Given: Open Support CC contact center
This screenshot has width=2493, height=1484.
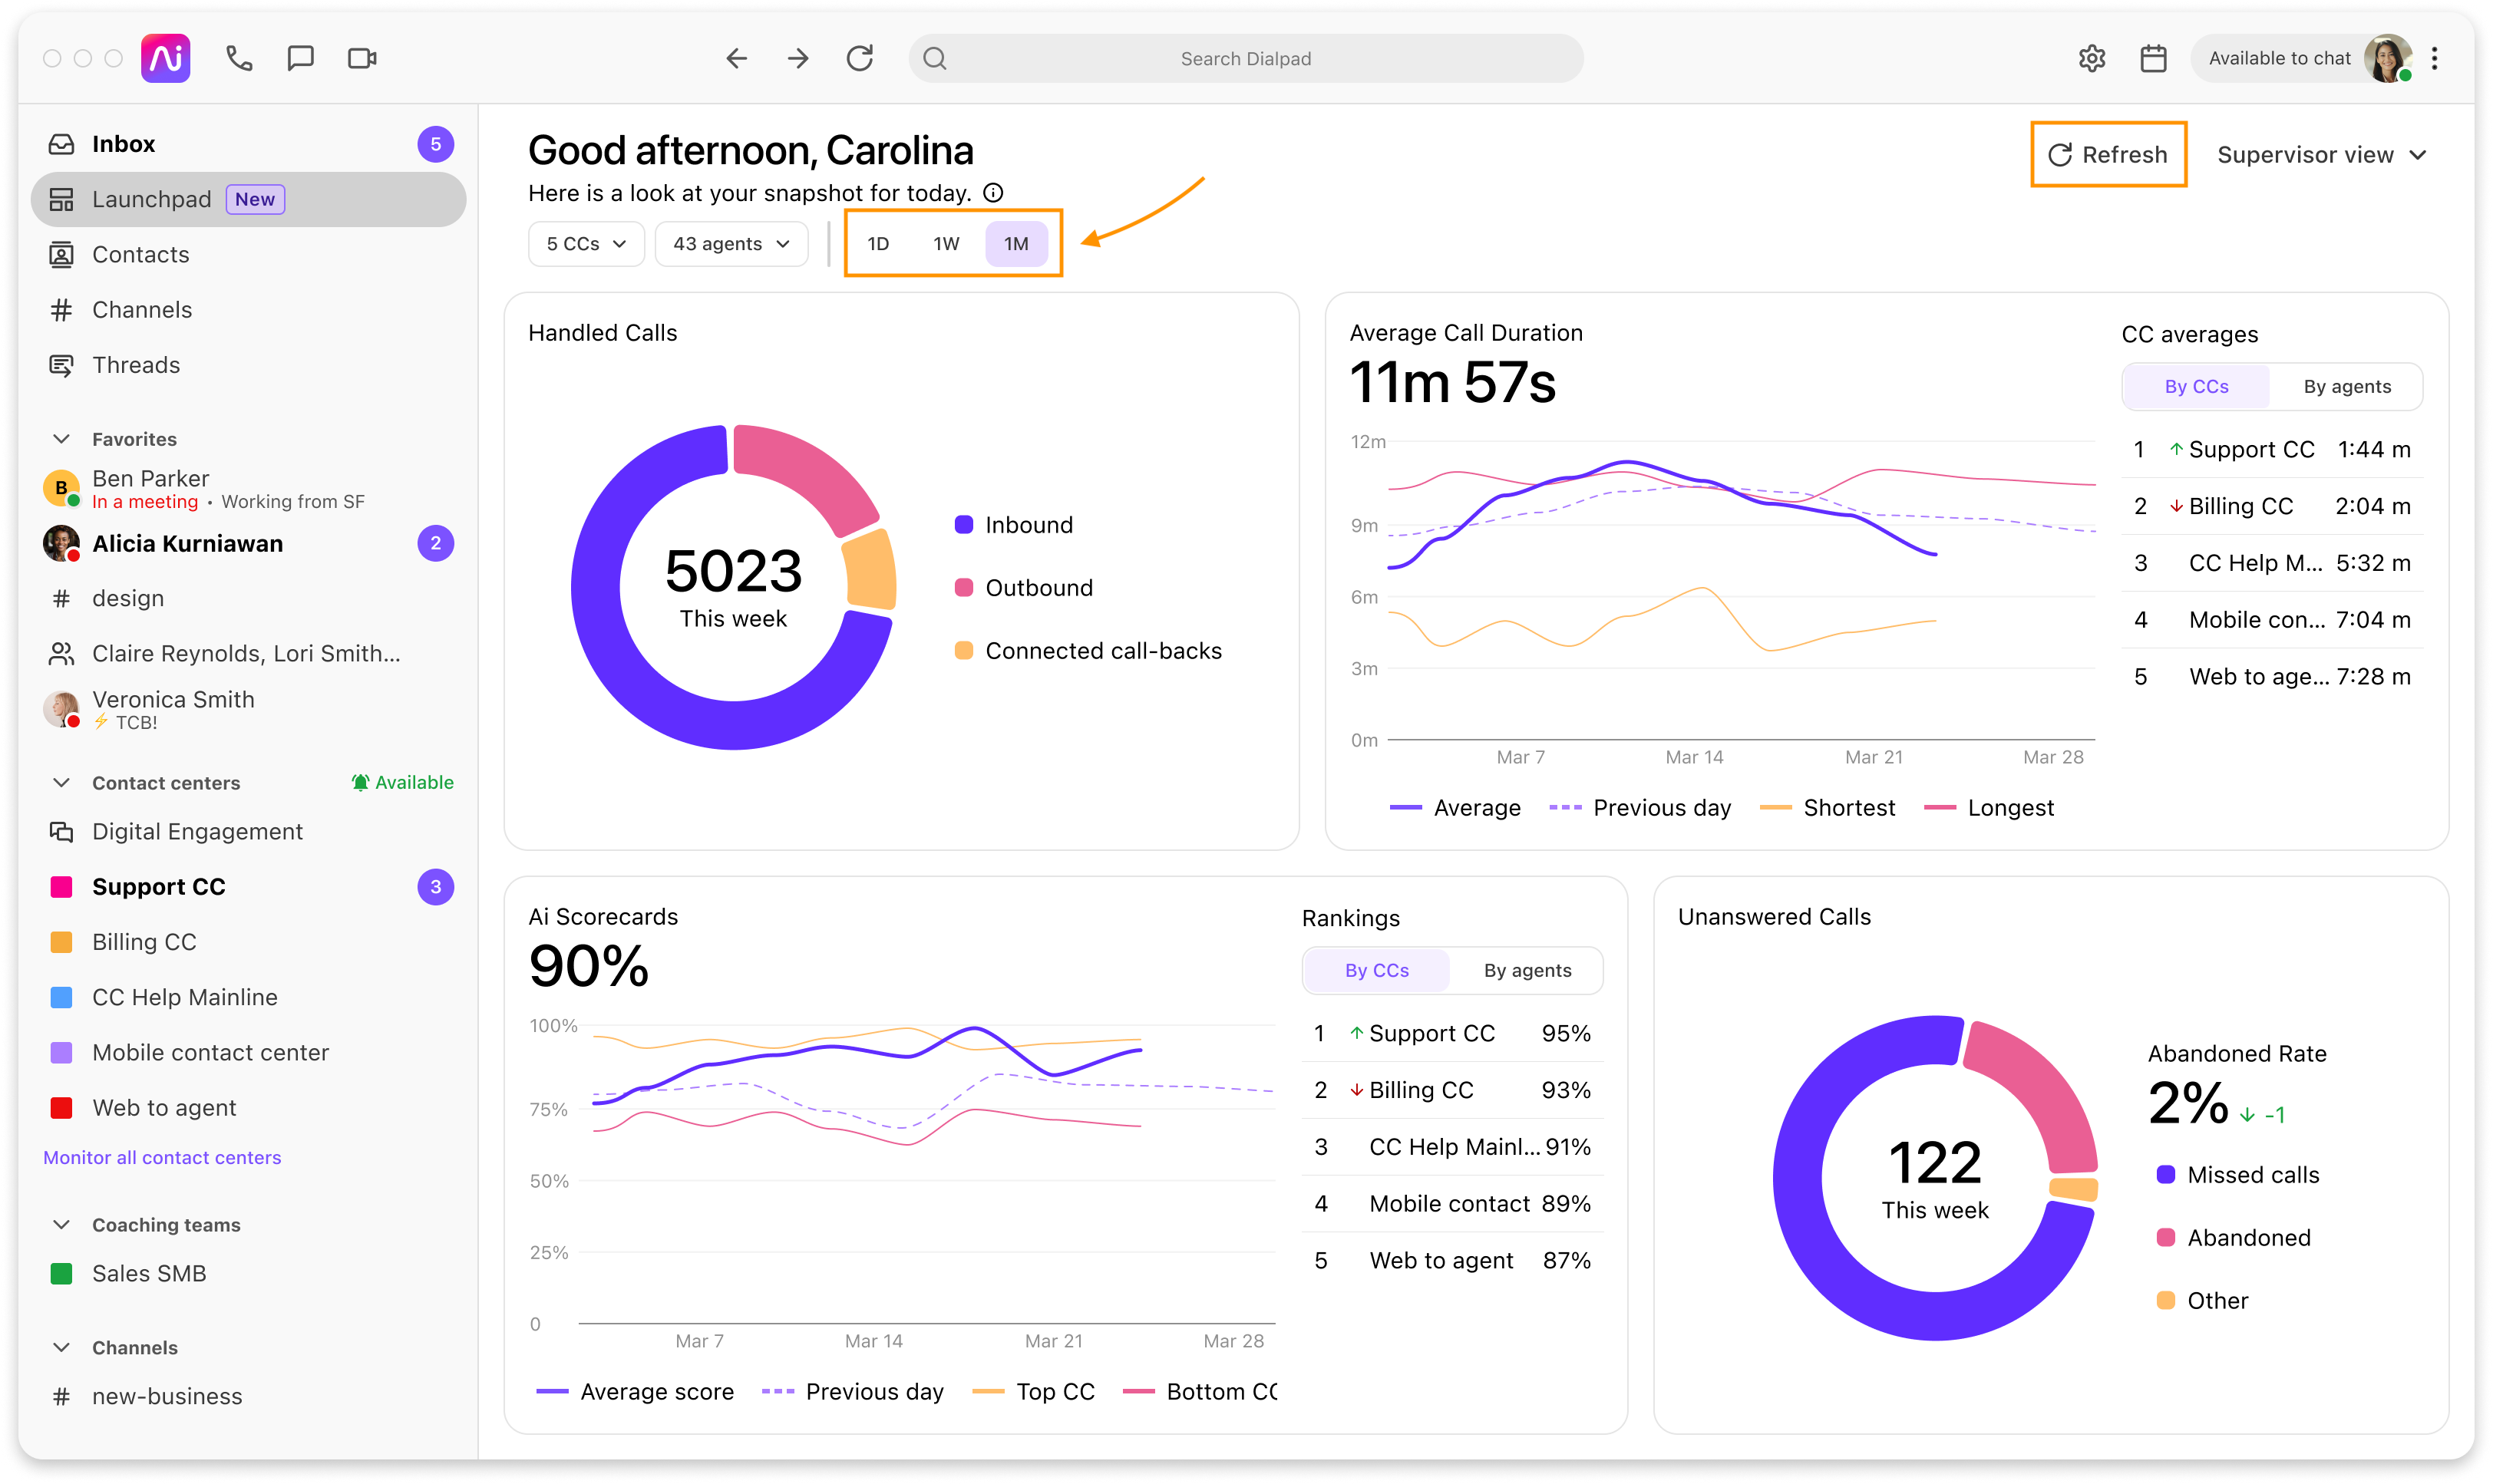Looking at the screenshot, I should tap(248, 886).
